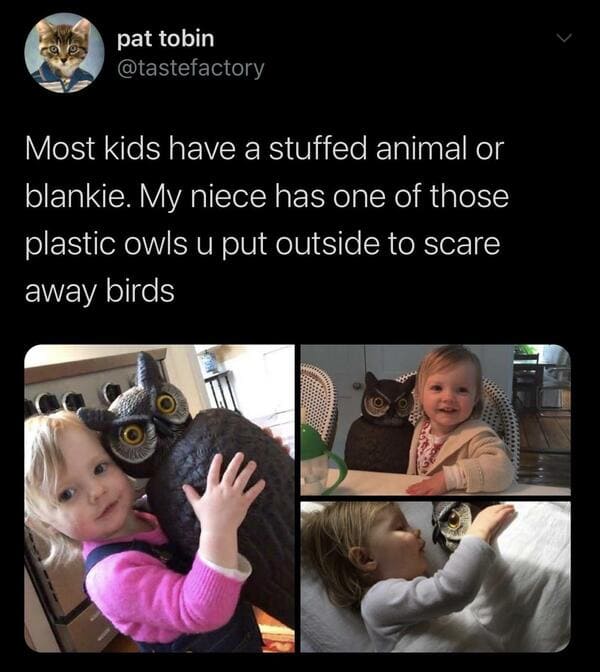Screen dimensions: 600x672
Task: Open the photo of girl sleeping with owl
Action: 435,577
